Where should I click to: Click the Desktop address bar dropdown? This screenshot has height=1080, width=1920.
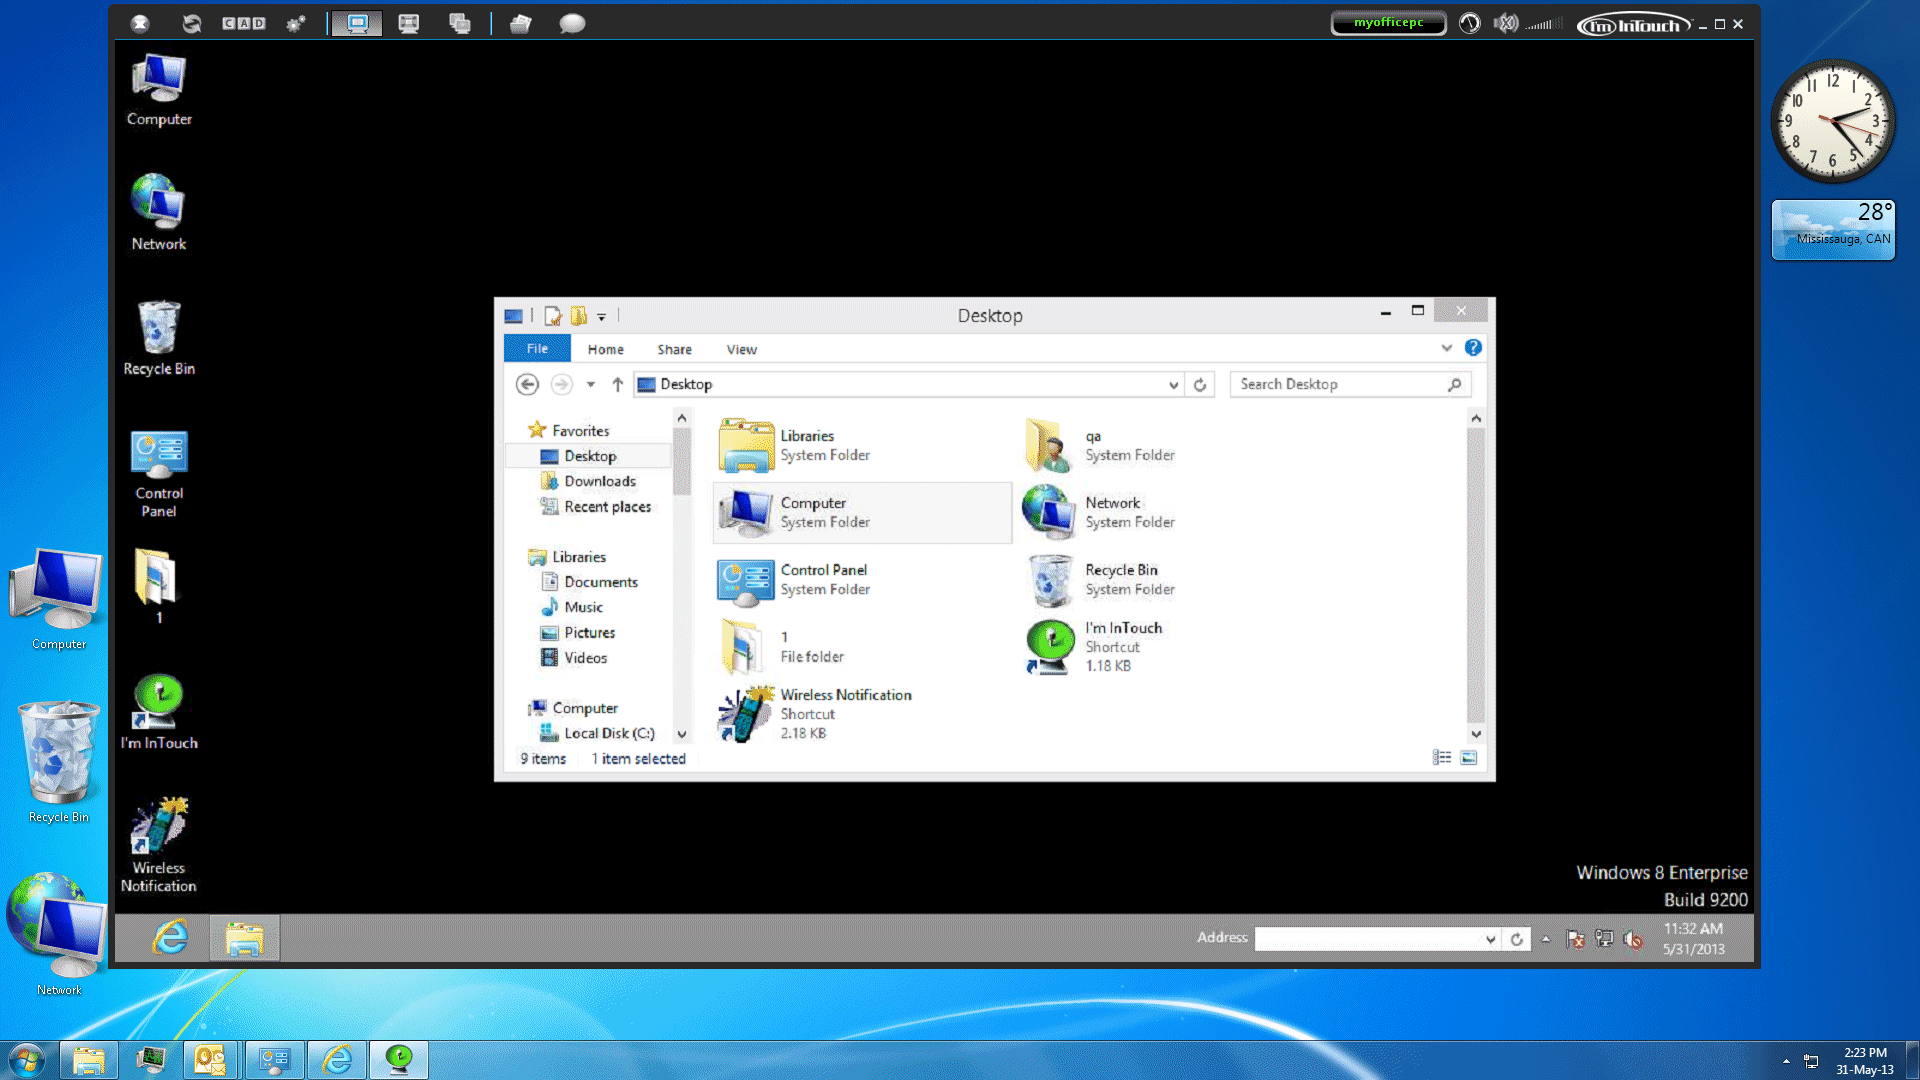click(1166, 384)
